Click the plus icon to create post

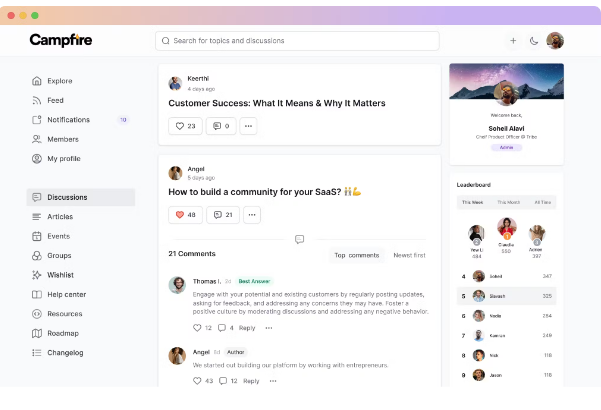pos(513,41)
